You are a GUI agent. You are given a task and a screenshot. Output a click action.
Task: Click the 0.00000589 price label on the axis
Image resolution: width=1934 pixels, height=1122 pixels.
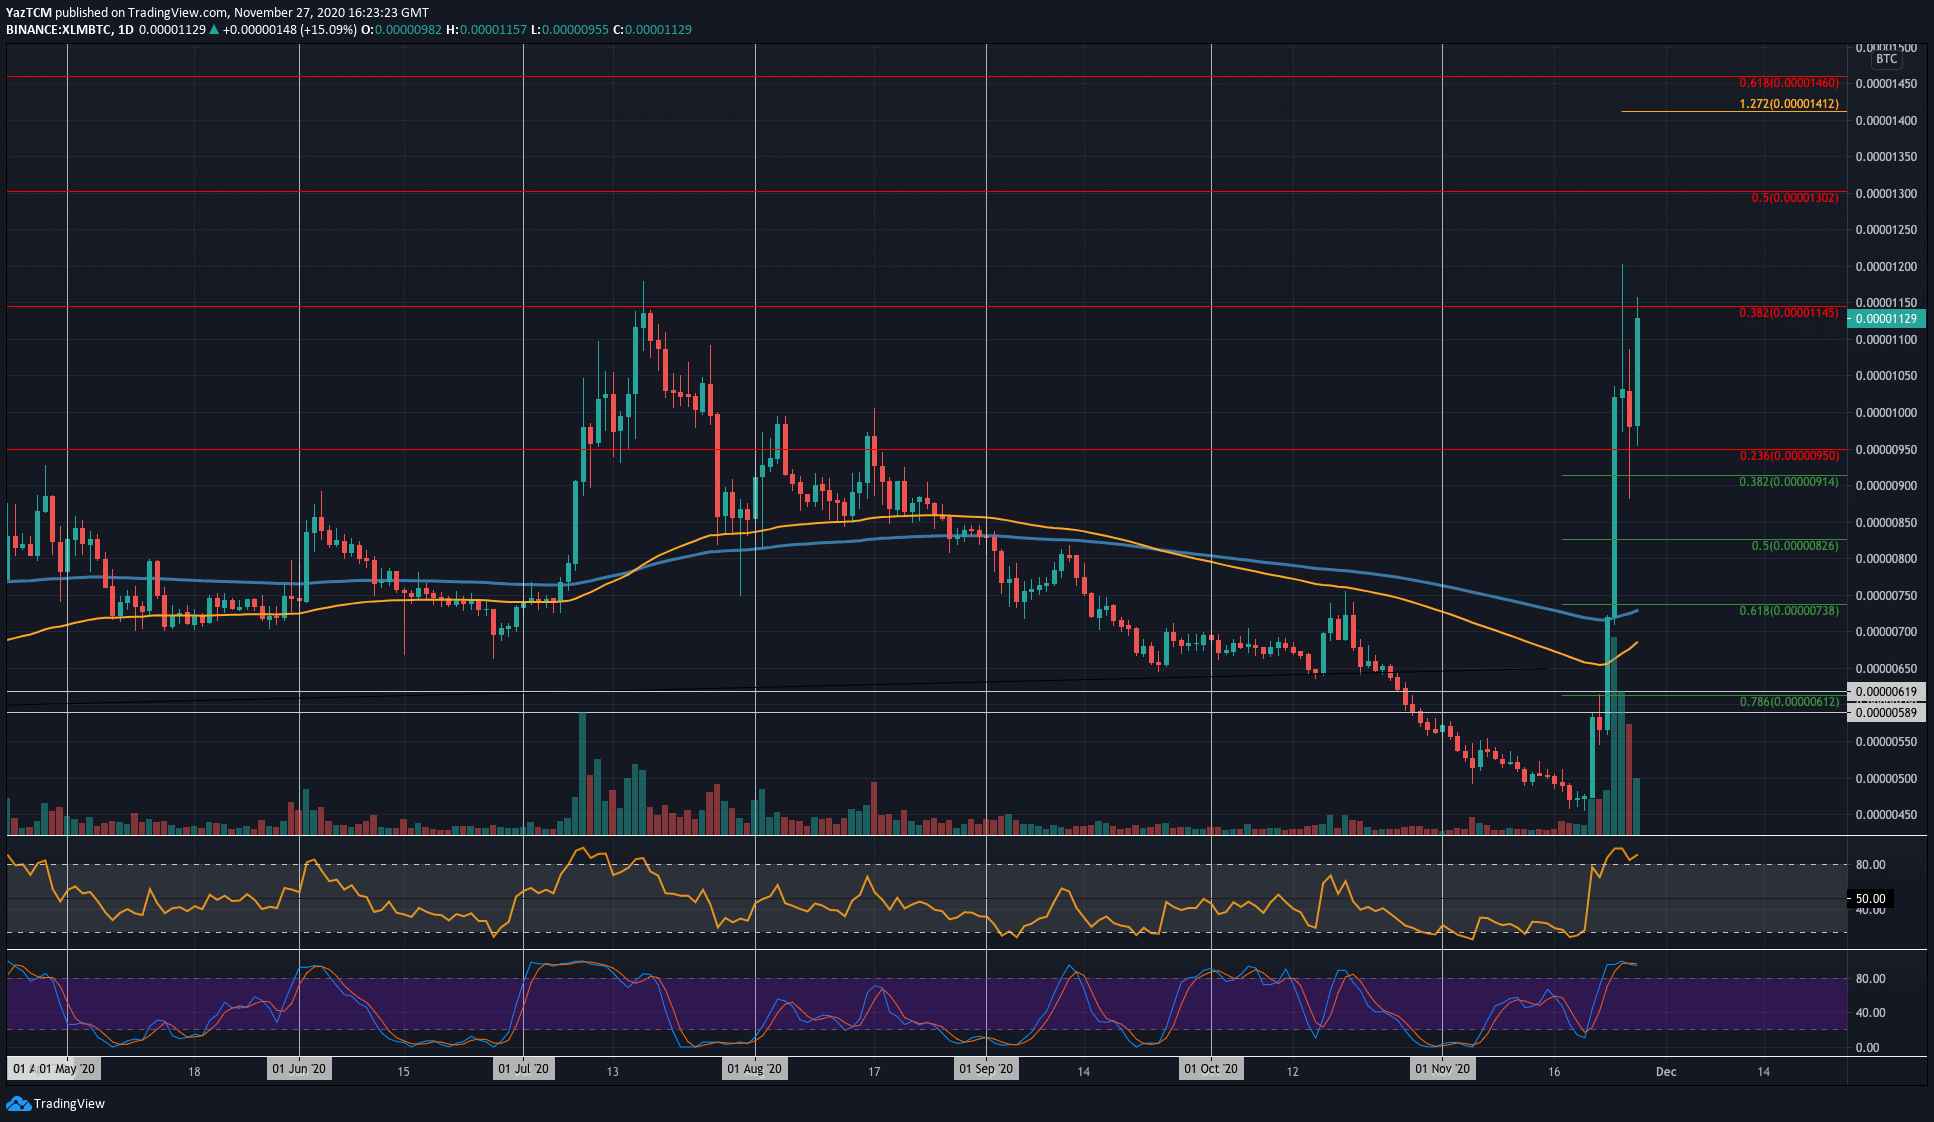(1885, 714)
